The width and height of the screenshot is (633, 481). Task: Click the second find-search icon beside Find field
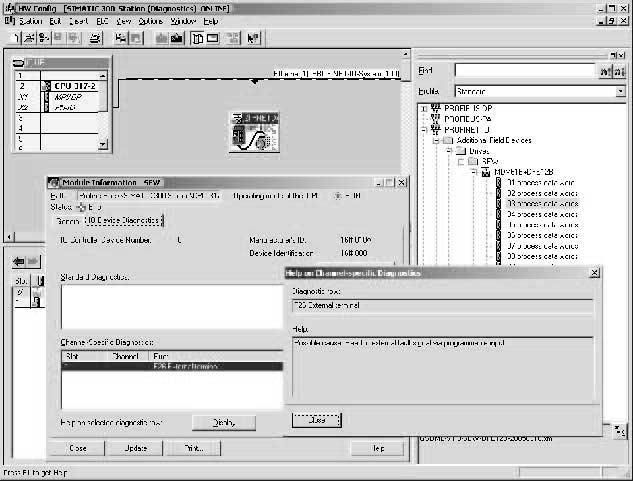(619, 71)
